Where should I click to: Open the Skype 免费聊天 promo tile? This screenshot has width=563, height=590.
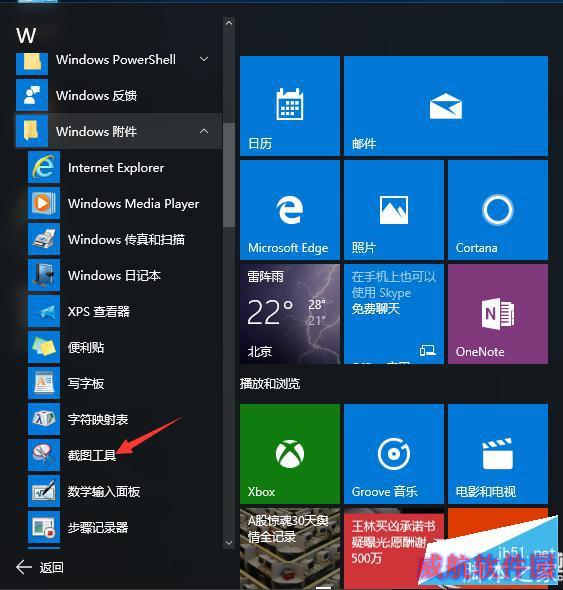(x=394, y=314)
